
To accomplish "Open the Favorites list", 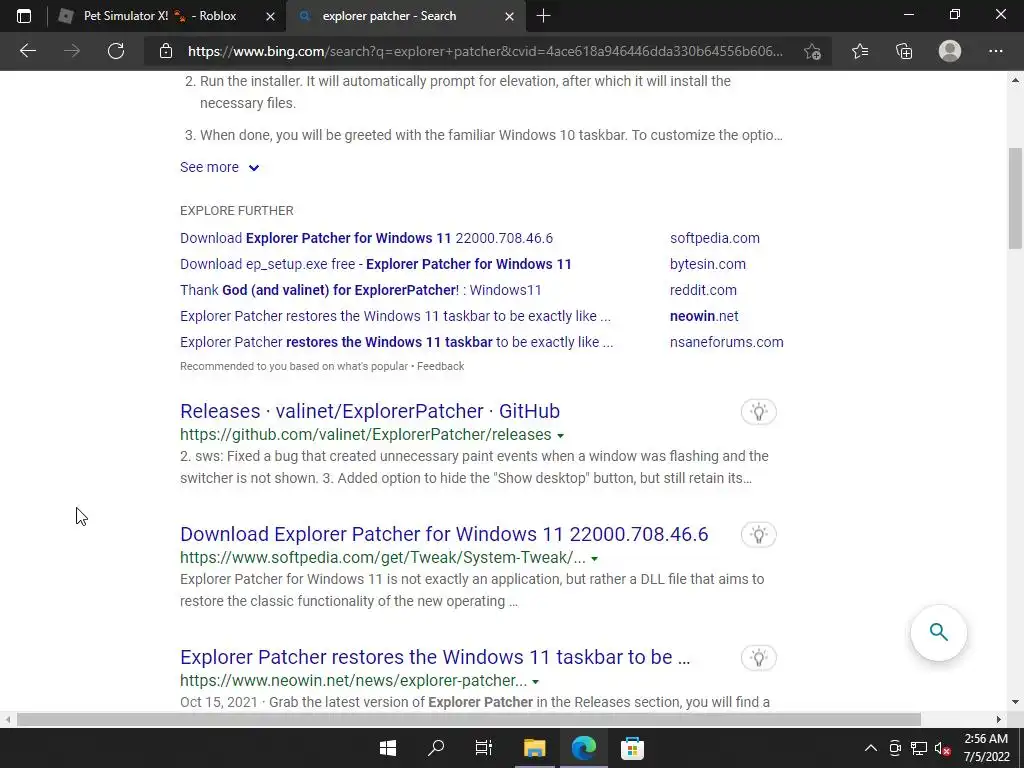I will (x=860, y=51).
